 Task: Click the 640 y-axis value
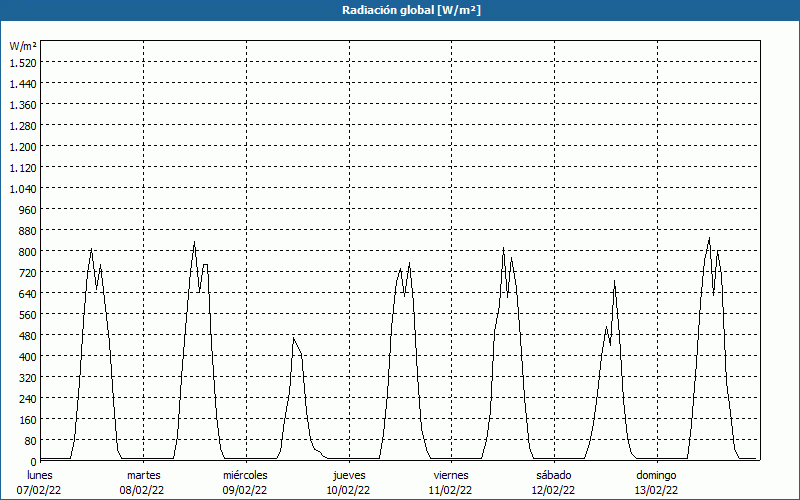point(28,293)
